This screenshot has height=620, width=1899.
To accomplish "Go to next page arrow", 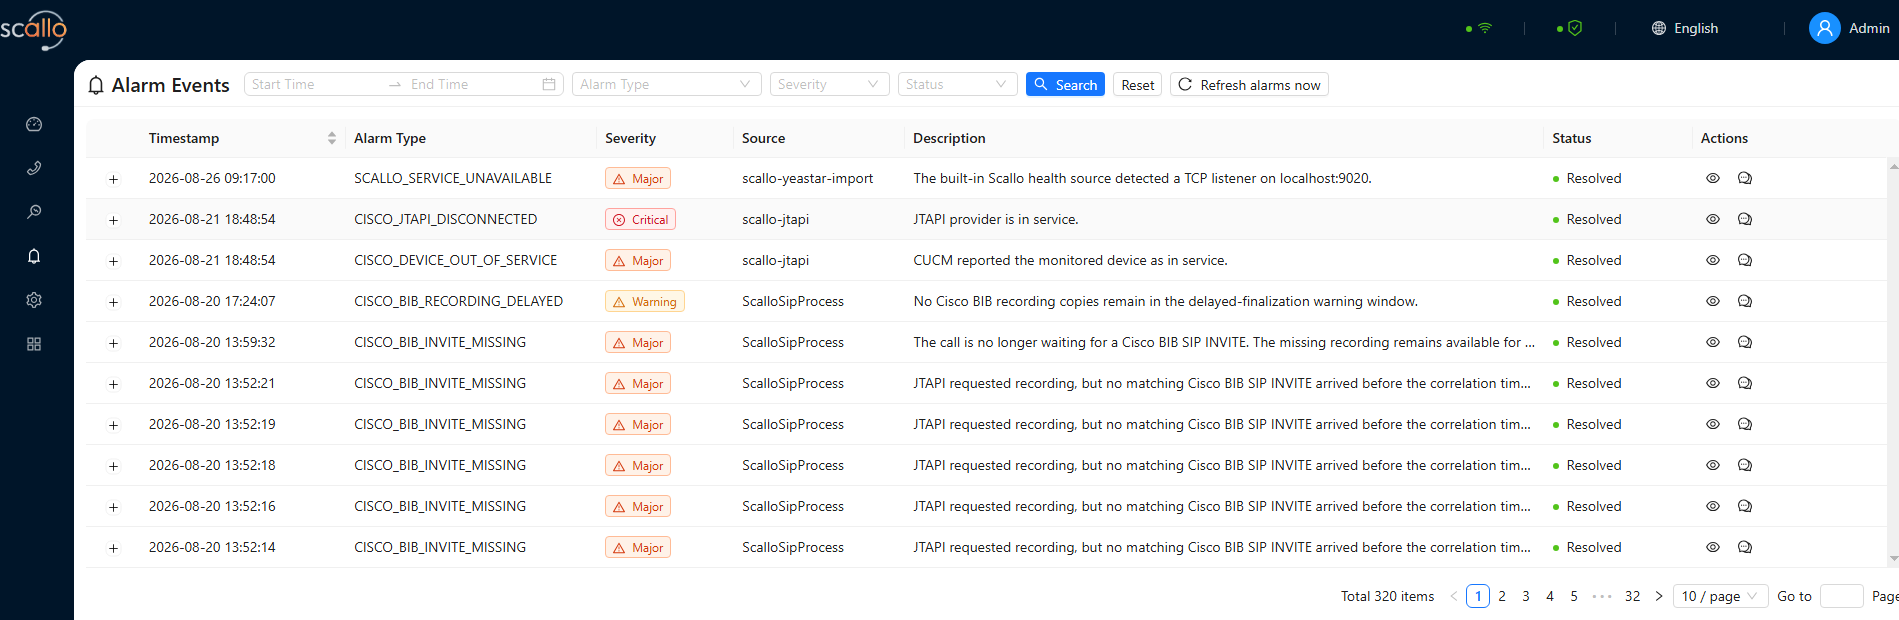I will [x=1659, y=596].
